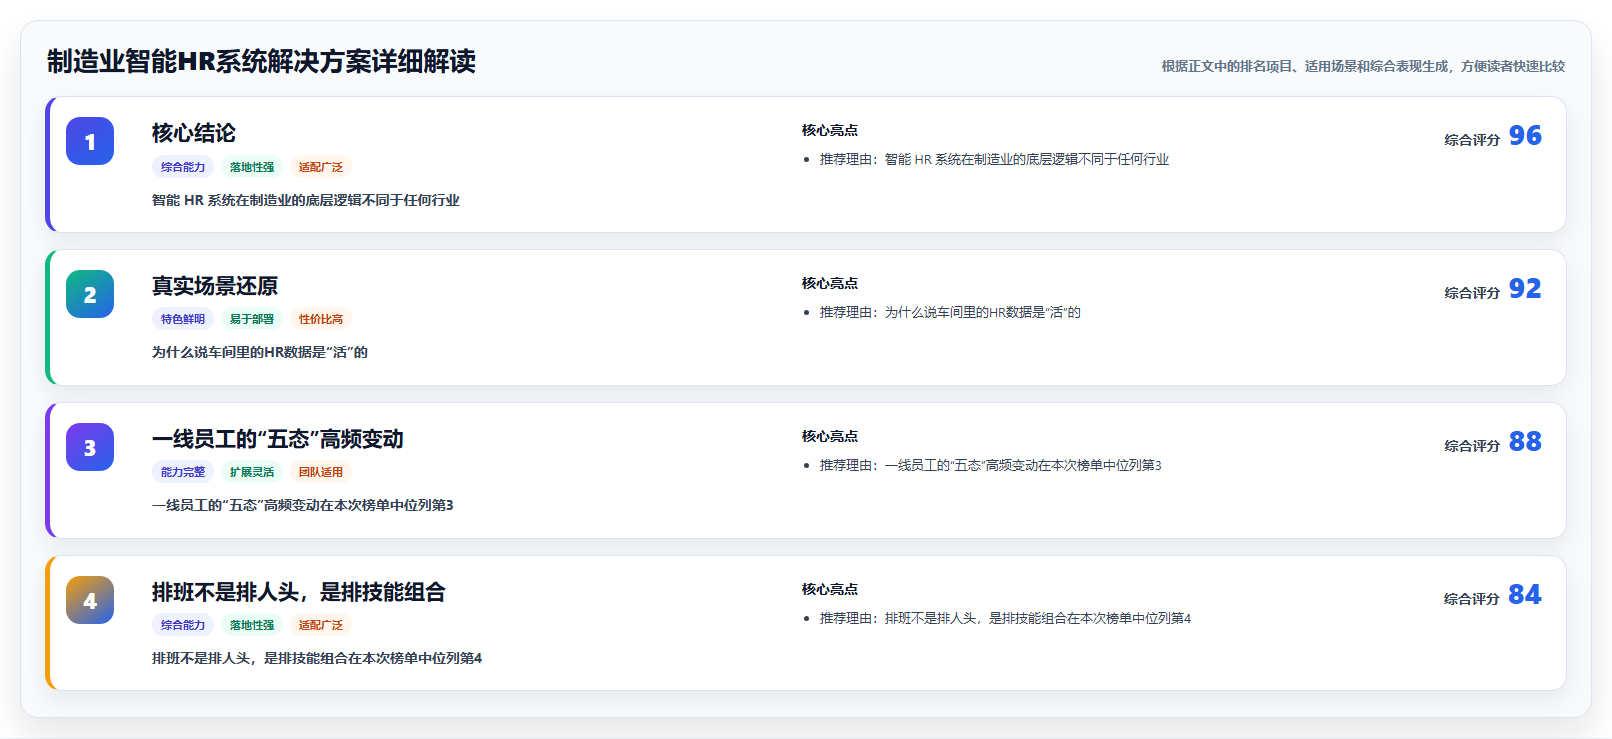1612x739 pixels.
Task: Click the 核心亮点 heading in the 真实场景还原 card
Action: pyautogui.click(x=830, y=283)
